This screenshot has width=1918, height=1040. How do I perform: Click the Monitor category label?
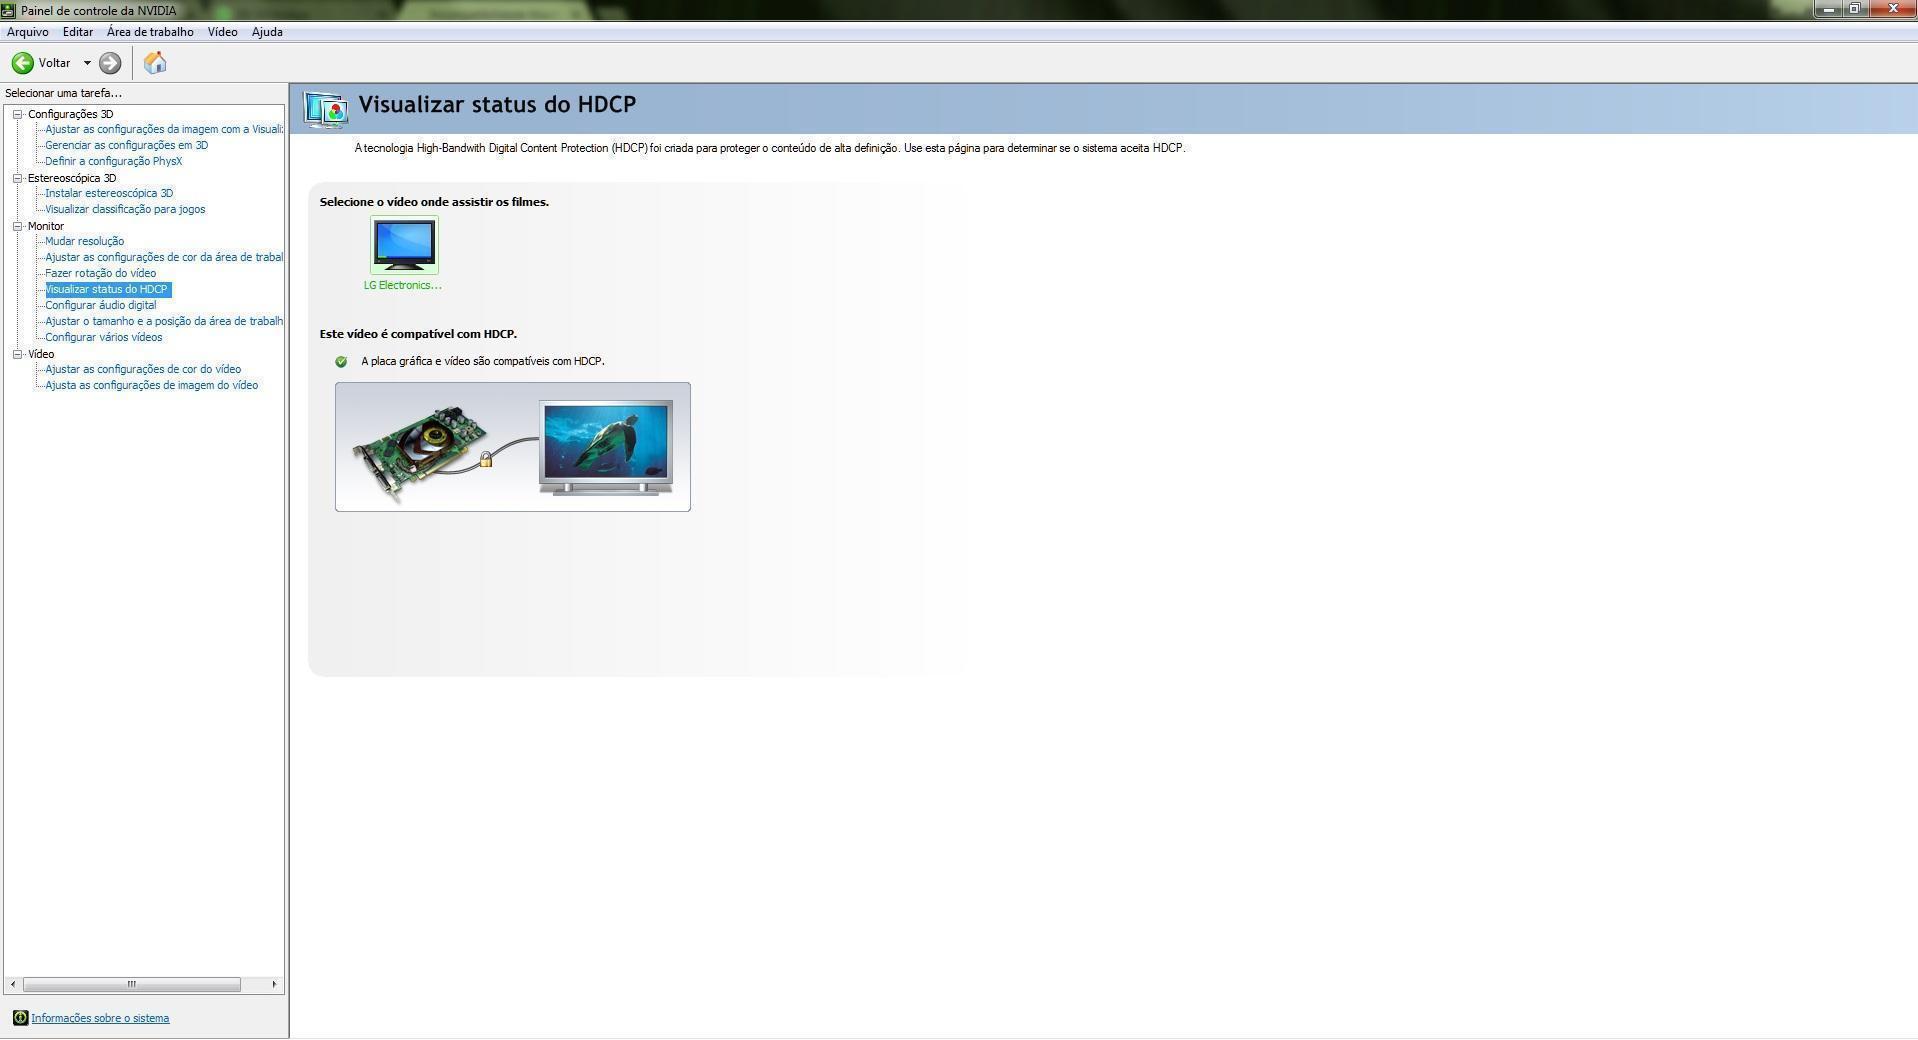[46, 226]
